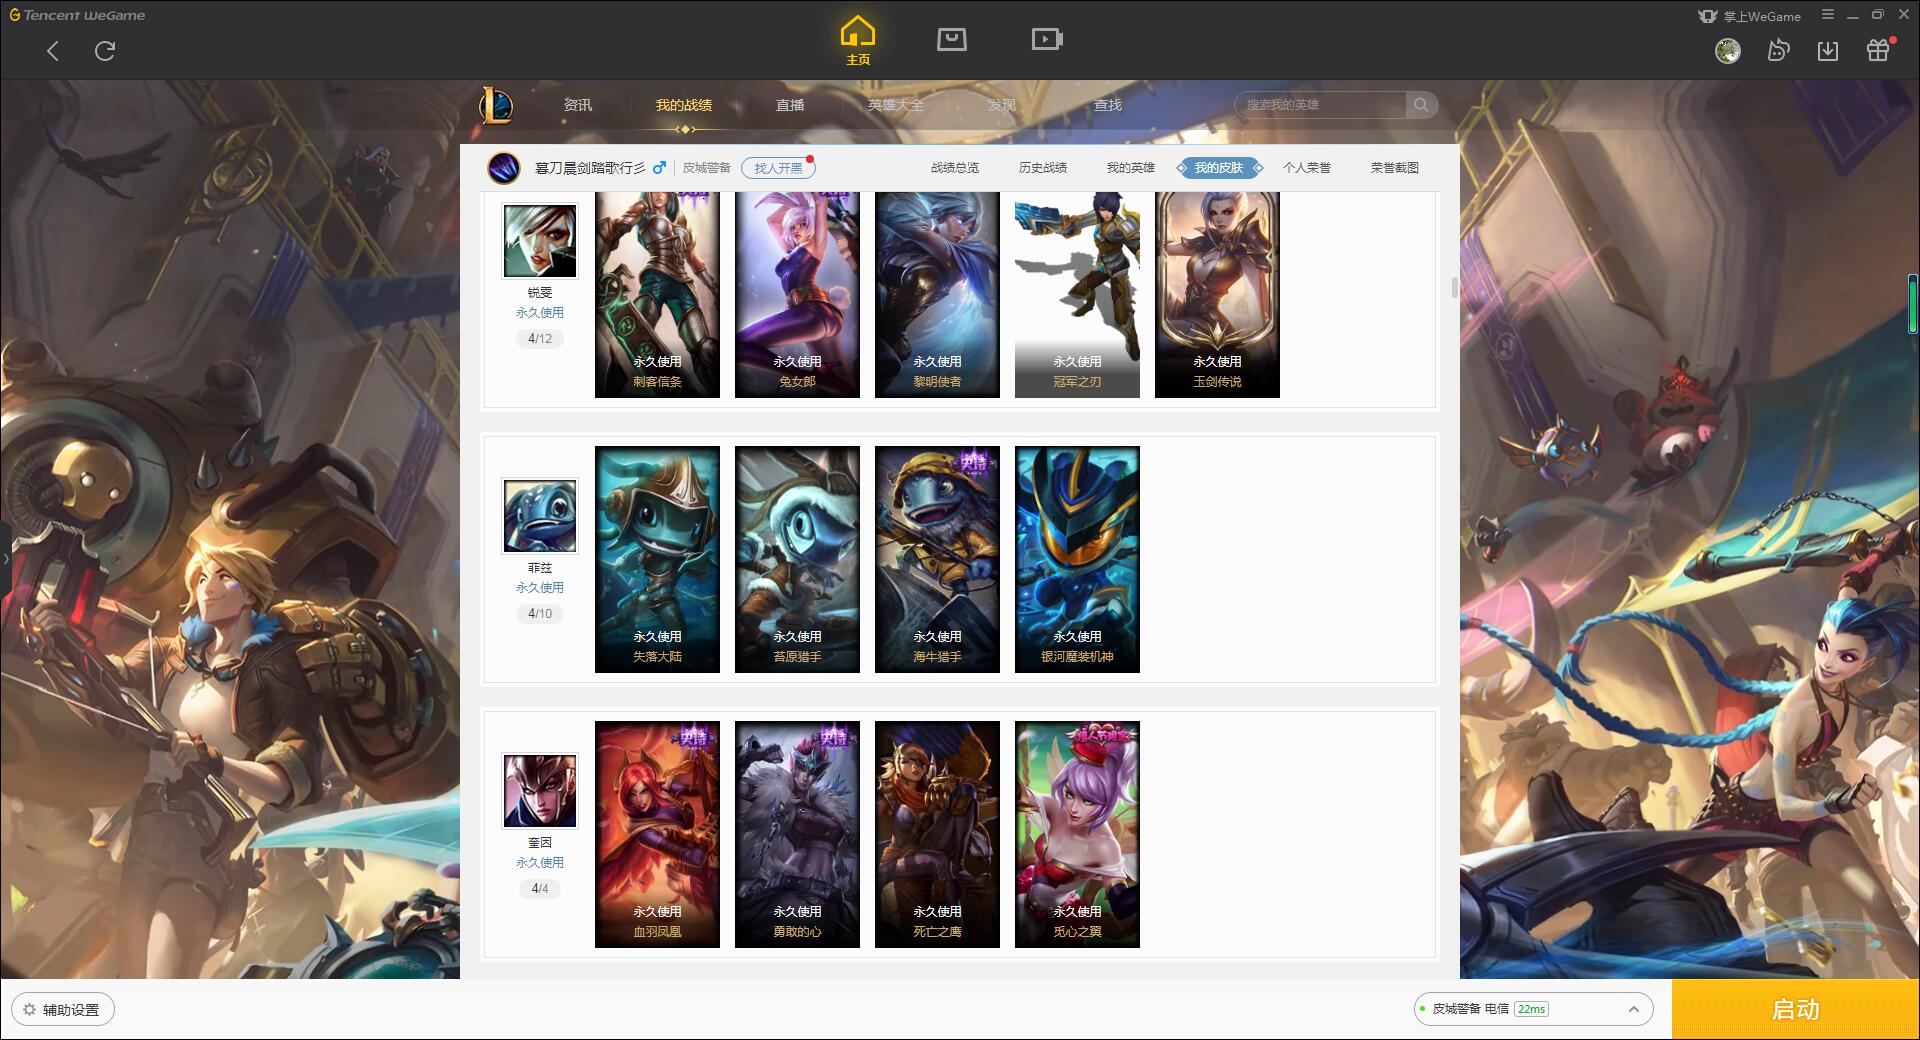
Task: Open the 英雄大全 tab
Action: pos(896,105)
